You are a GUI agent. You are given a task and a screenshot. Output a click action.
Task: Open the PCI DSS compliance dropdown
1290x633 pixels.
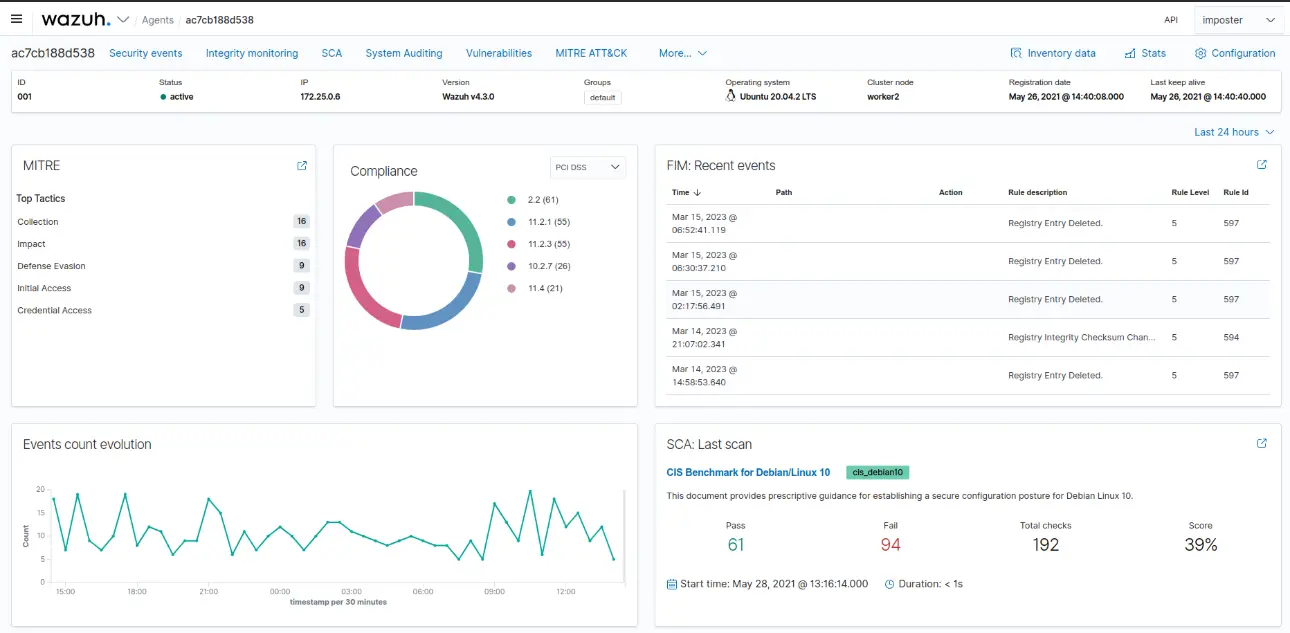point(588,167)
